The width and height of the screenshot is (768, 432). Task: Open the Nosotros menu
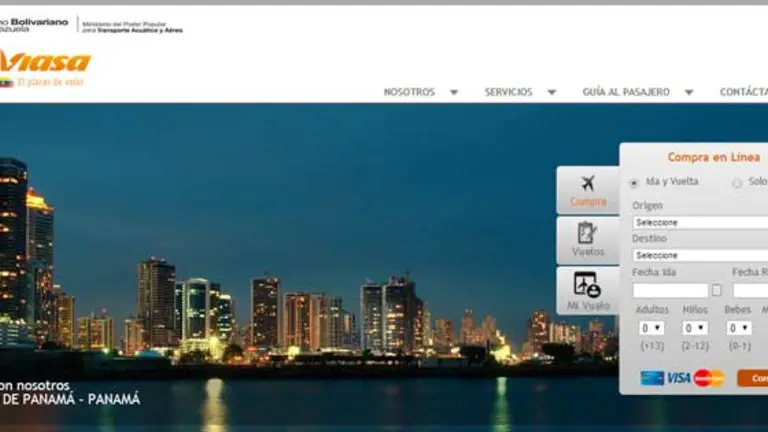pos(420,92)
